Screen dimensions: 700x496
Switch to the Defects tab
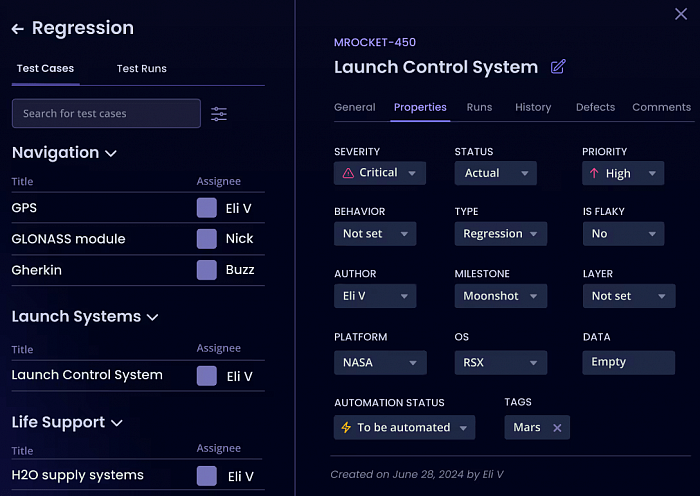coord(595,107)
